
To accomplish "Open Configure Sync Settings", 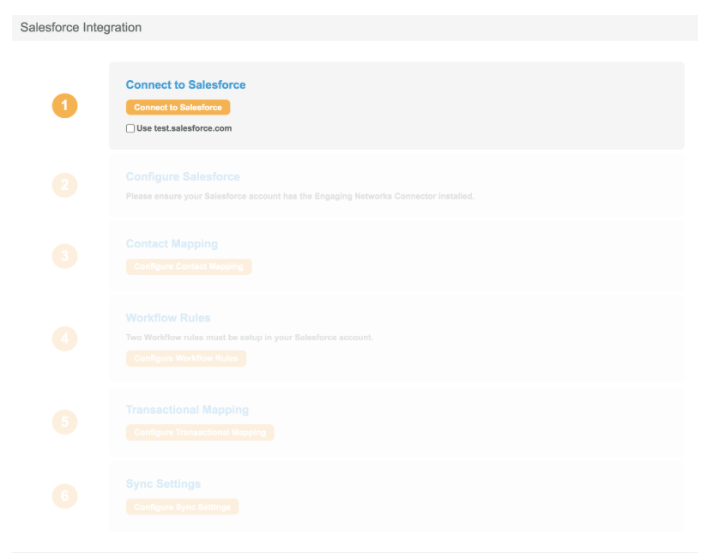I will click(x=182, y=507).
